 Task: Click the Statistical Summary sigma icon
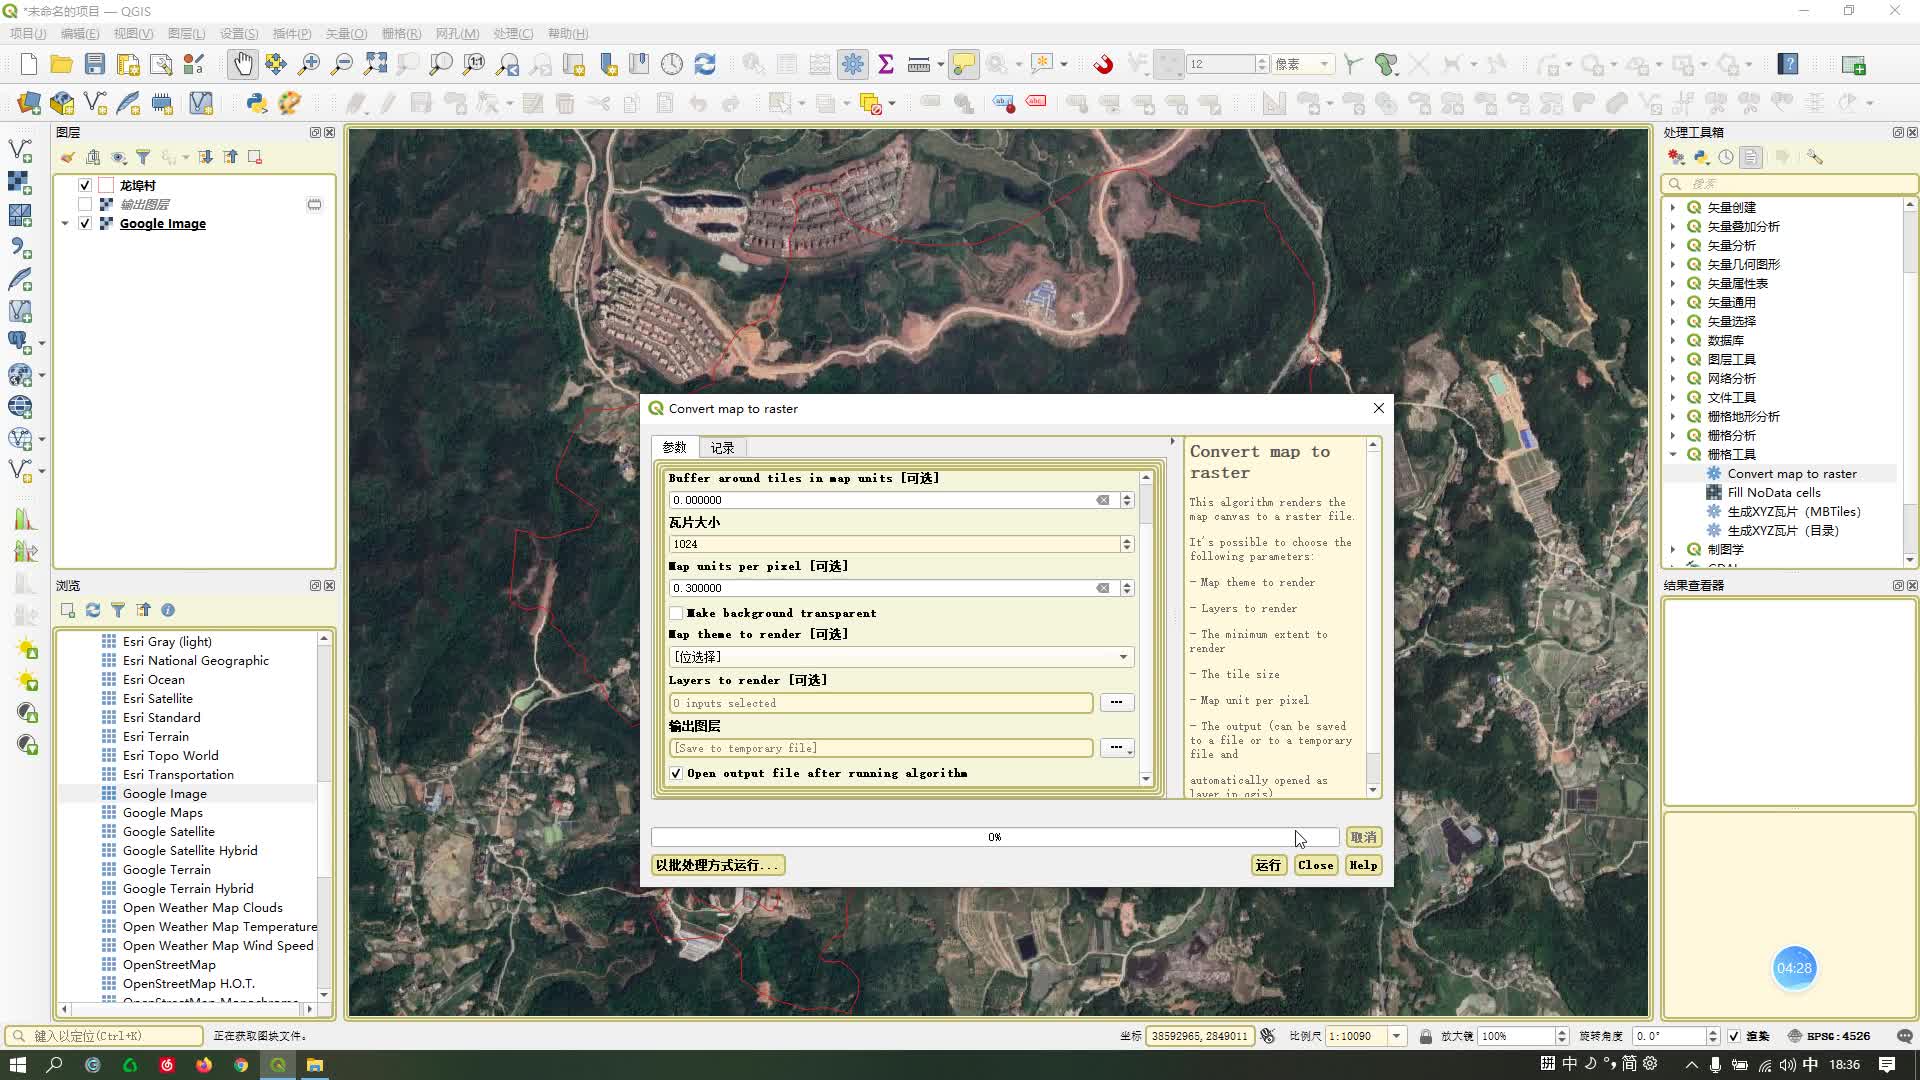point(885,65)
